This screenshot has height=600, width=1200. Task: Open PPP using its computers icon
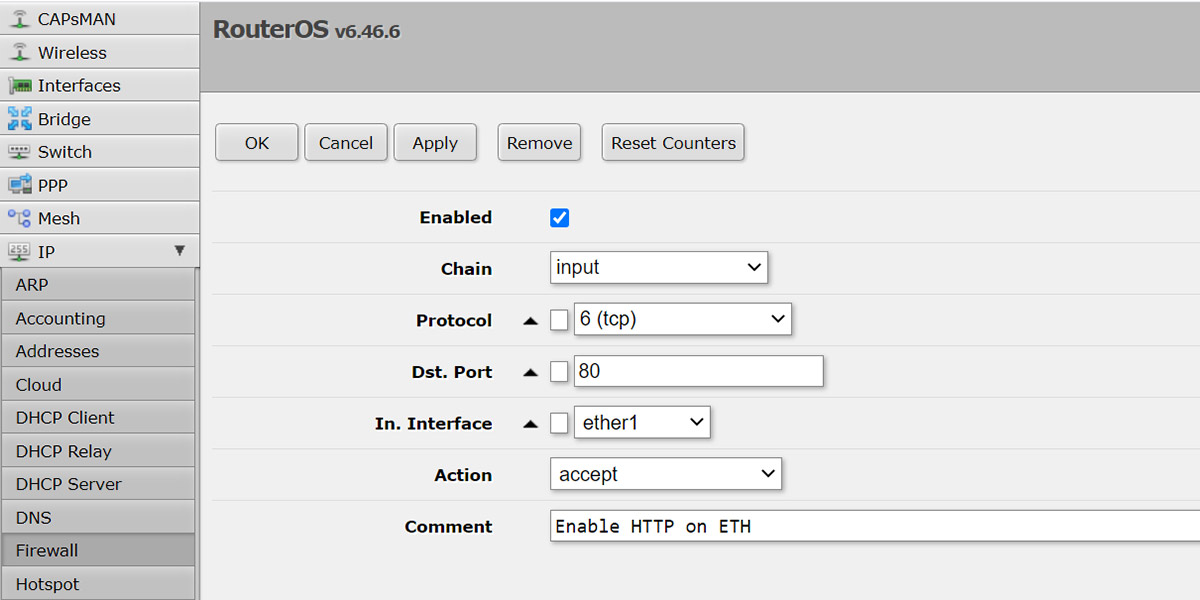20,185
